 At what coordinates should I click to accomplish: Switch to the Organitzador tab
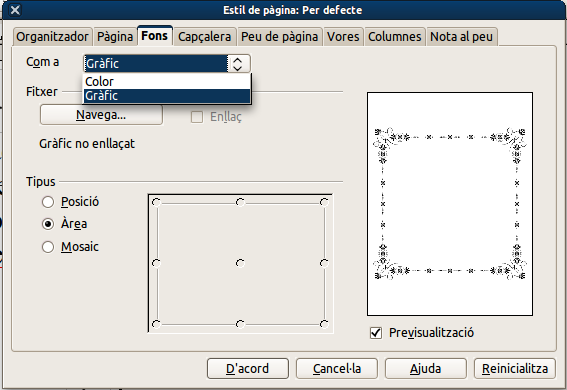pyautogui.click(x=52, y=37)
